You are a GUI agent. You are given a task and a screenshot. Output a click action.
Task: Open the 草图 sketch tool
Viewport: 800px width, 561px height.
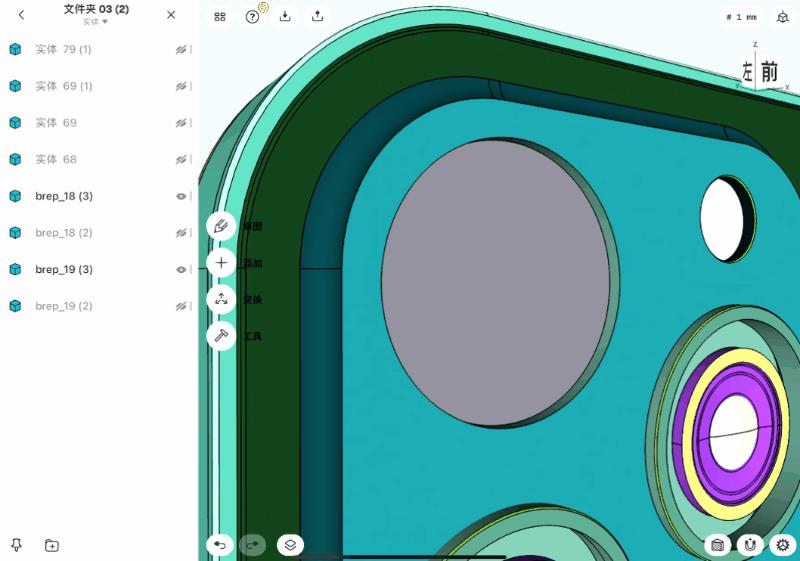click(221, 226)
